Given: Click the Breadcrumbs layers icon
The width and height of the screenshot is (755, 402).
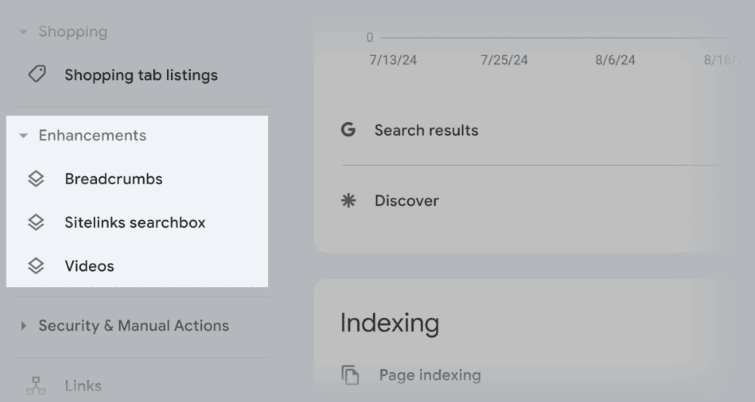Looking at the screenshot, I should [36, 179].
